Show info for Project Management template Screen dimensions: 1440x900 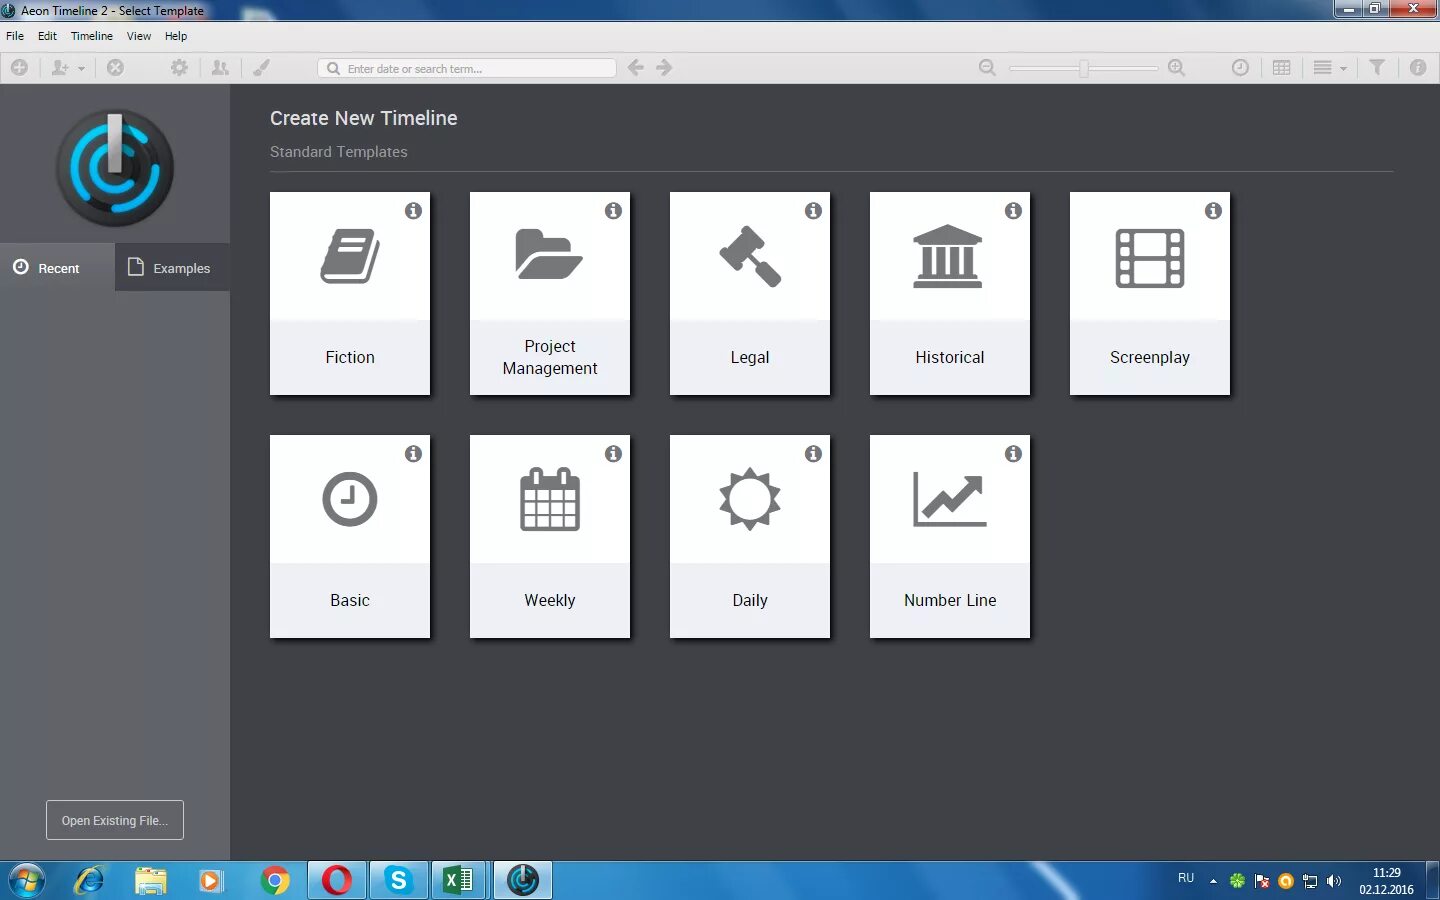pos(613,211)
